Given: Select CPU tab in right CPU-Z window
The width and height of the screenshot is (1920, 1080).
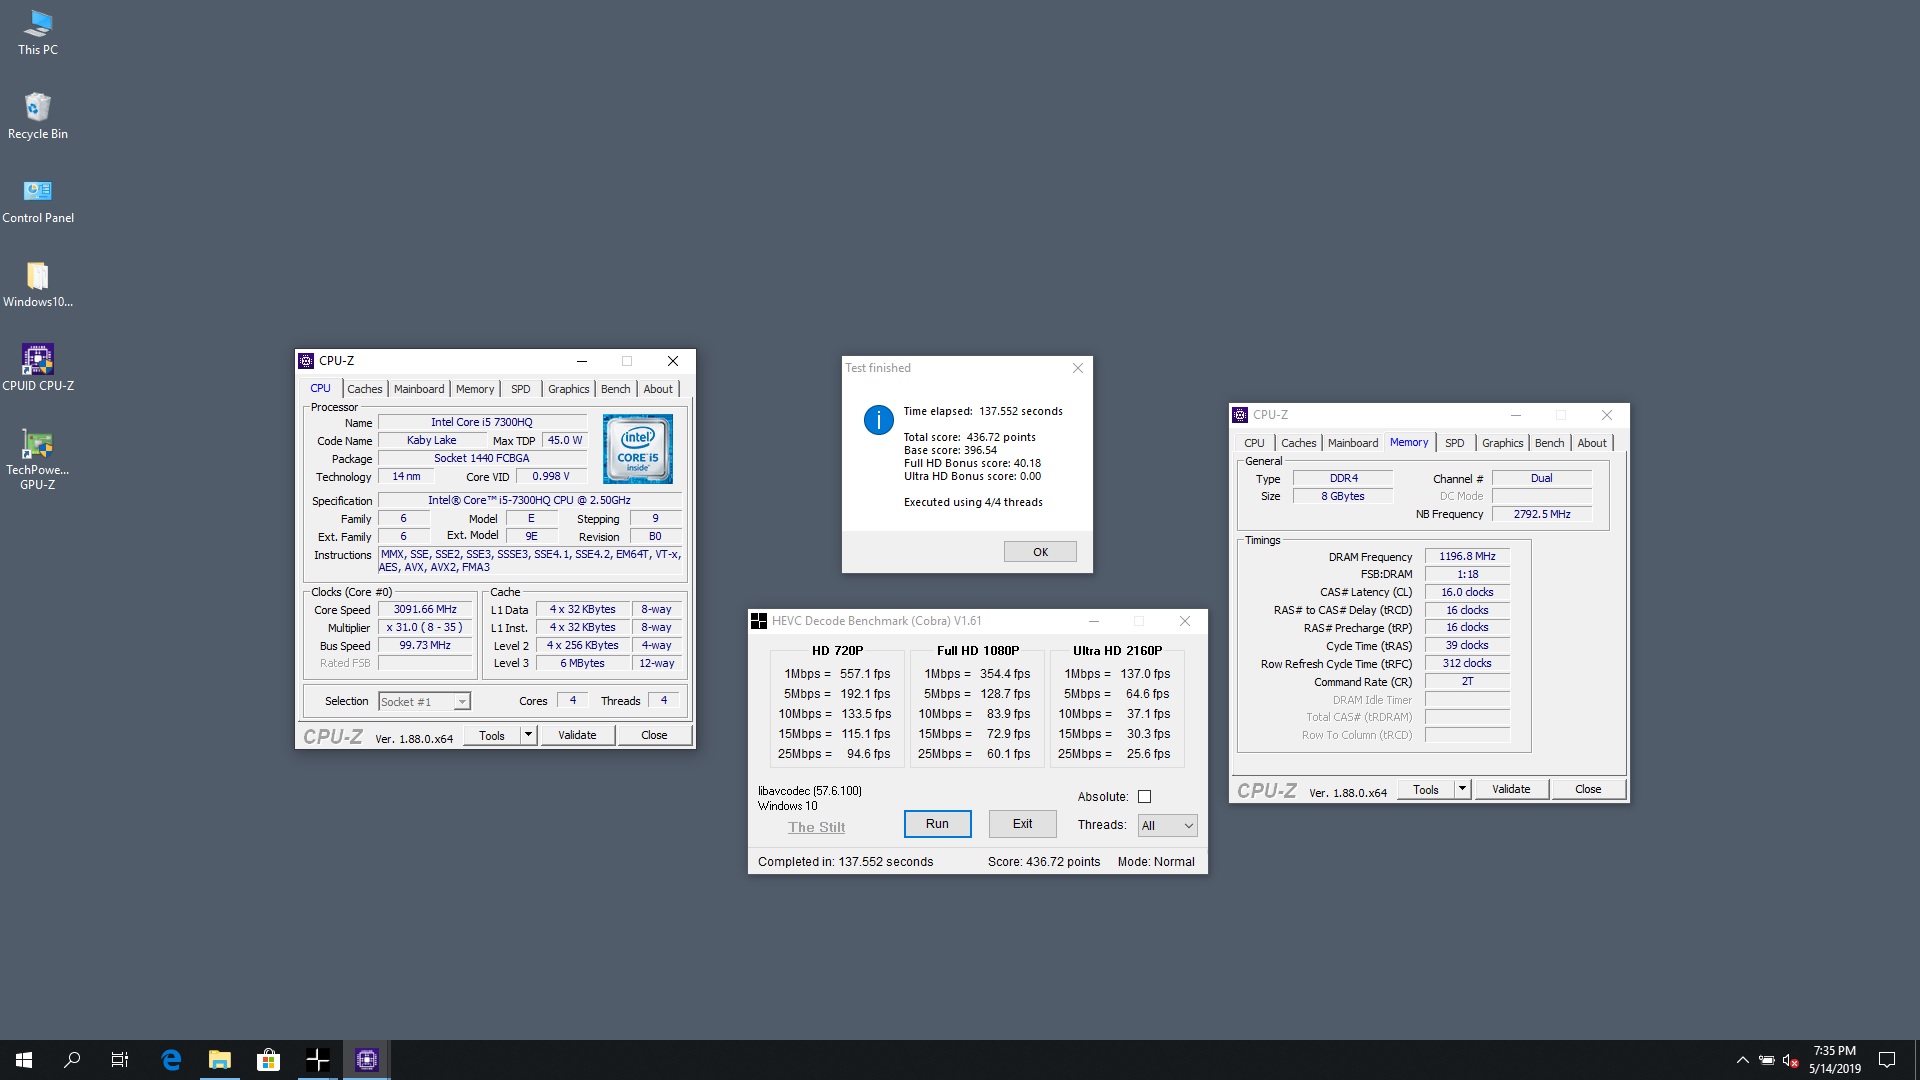Looking at the screenshot, I should click(x=1254, y=443).
